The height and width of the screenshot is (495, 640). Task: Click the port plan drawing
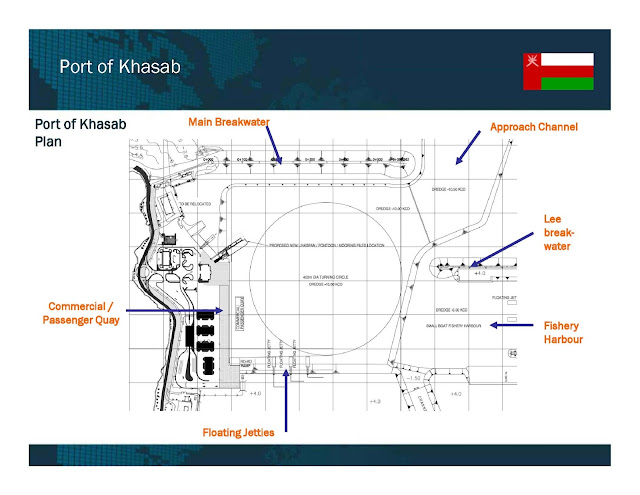click(x=323, y=275)
